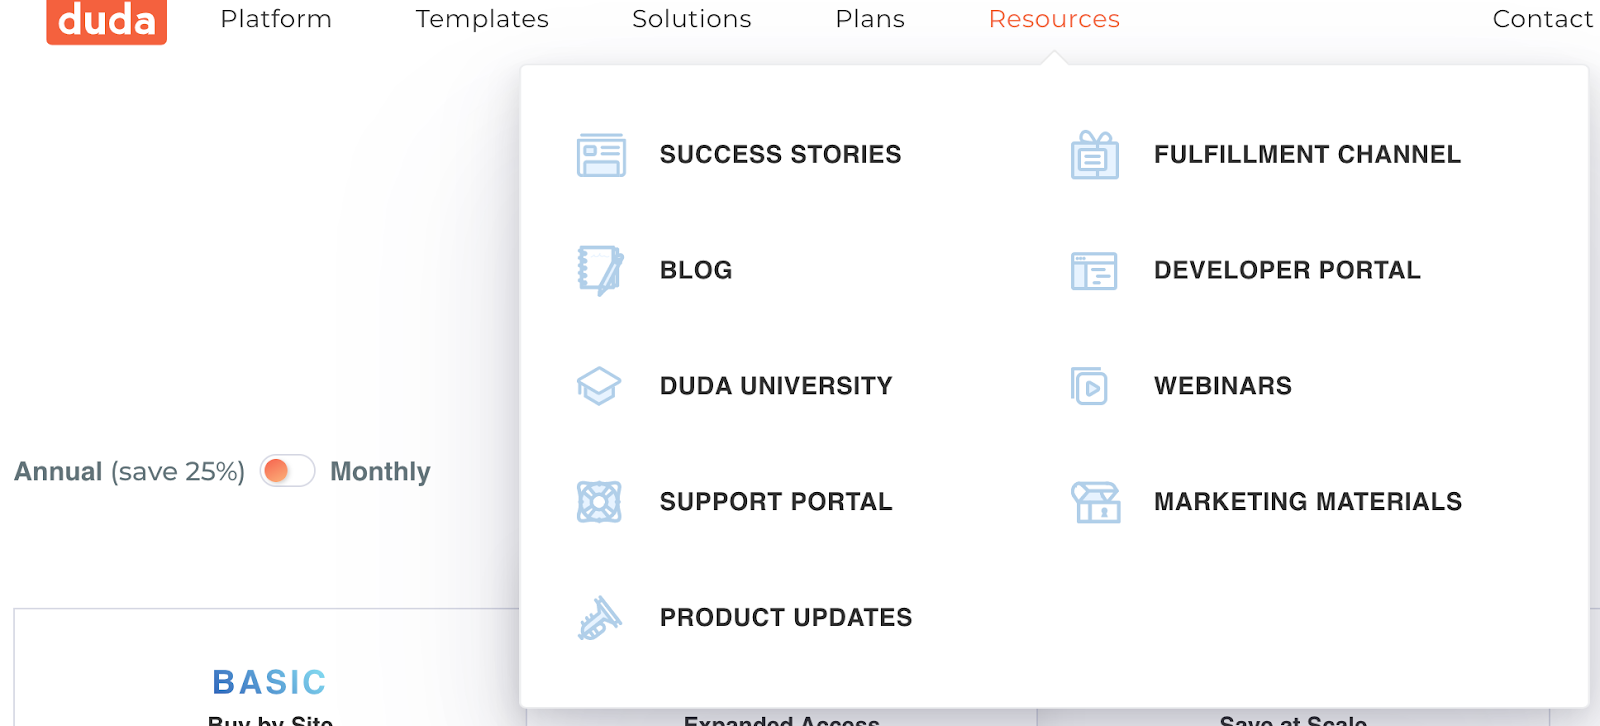Click the Support Portal lifebuoy icon

(599, 502)
